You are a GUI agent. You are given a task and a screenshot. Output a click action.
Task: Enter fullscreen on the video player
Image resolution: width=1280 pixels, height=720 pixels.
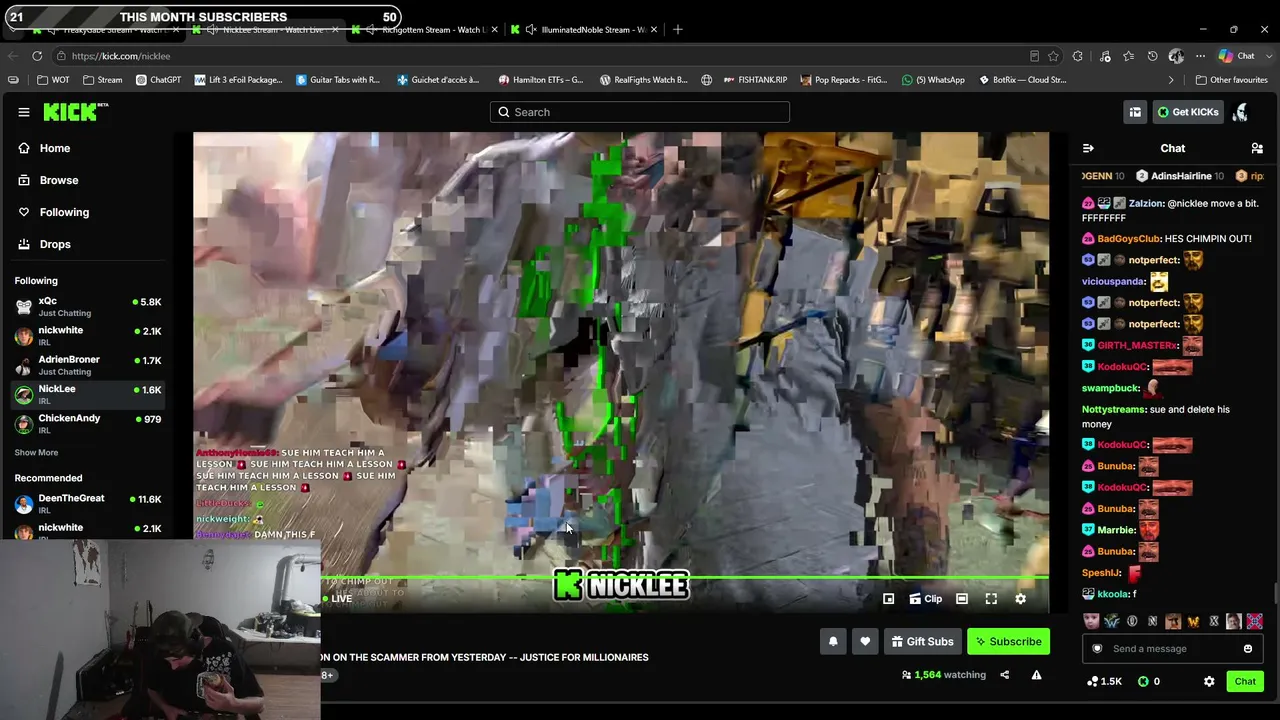(x=991, y=599)
